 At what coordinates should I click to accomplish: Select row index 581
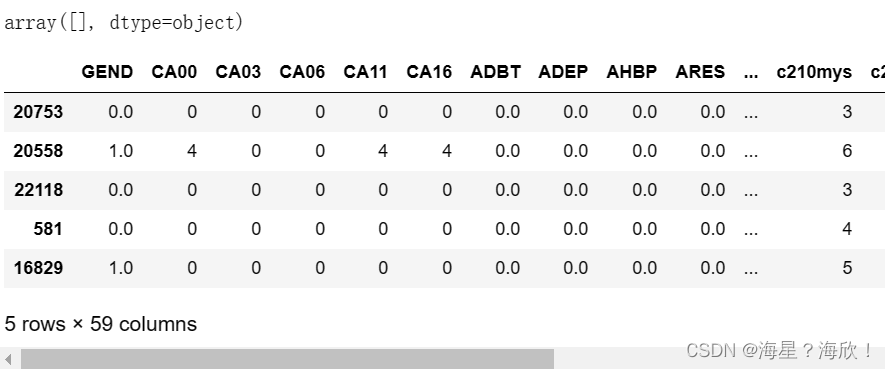pyautogui.click(x=48, y=229)
